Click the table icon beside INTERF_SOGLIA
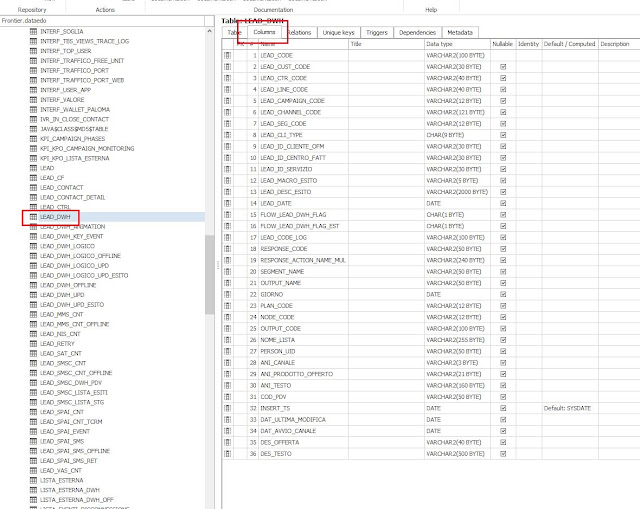Image resolution: width=640 pixels, height=509 pixels. click(33, 31)
